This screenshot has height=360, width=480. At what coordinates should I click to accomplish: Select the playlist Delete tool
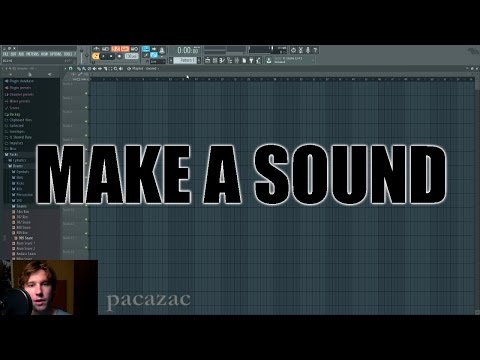pos(89,68)
